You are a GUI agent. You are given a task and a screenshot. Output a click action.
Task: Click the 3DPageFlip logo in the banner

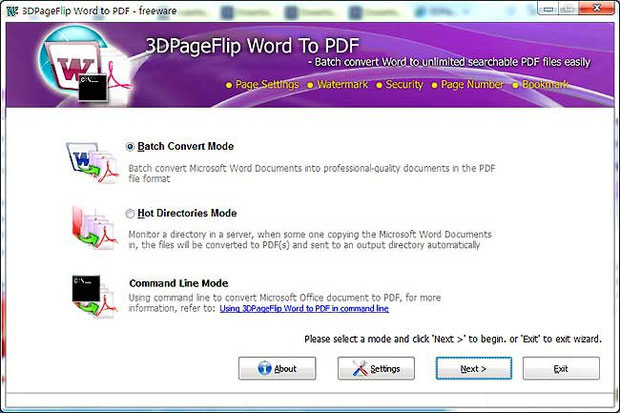click(85, 64)
